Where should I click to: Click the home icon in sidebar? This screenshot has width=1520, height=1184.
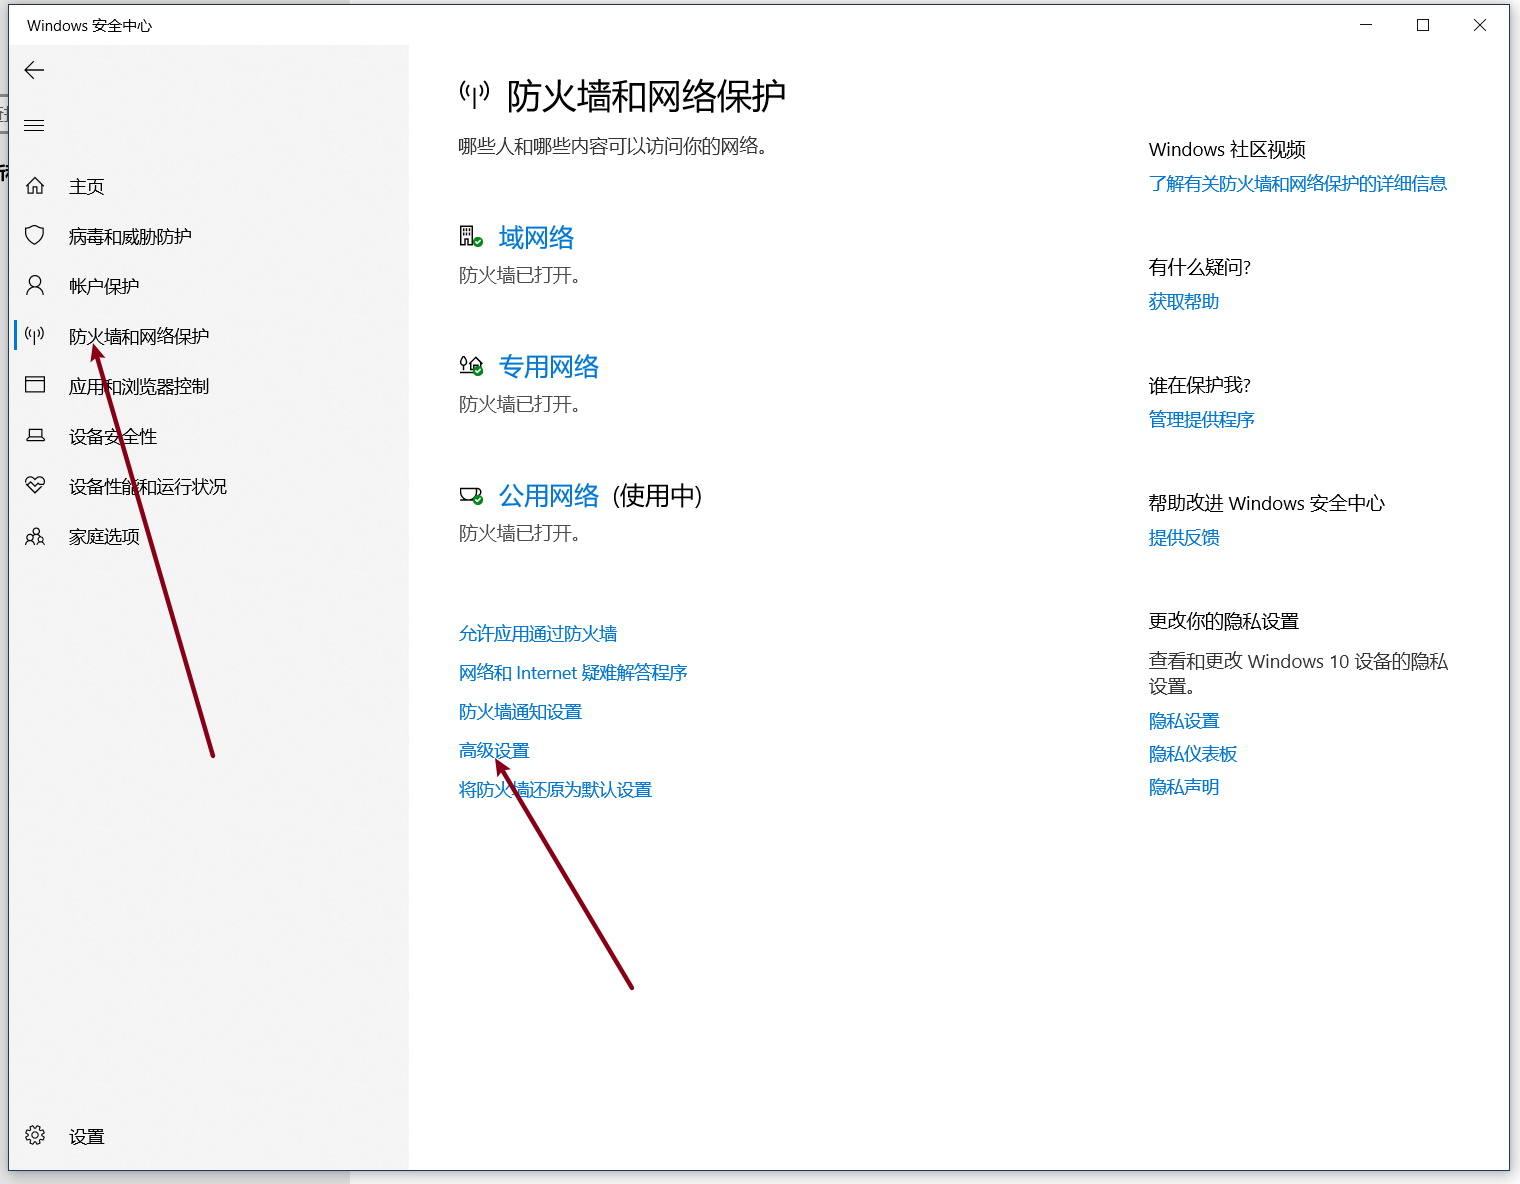tap(35, 186)
